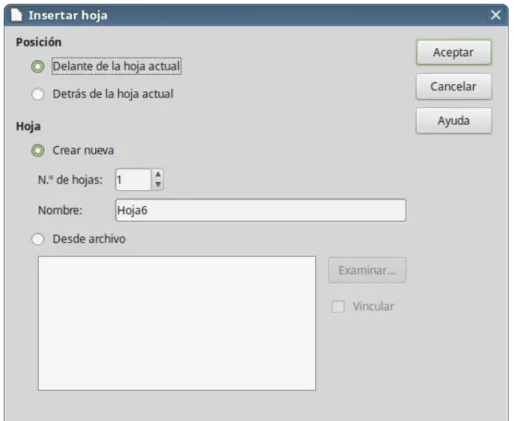Focus the 'N.º de hojas' number field
Image resolution: width=514 pixels, height=421 pixels.
(x=133, y=180)
